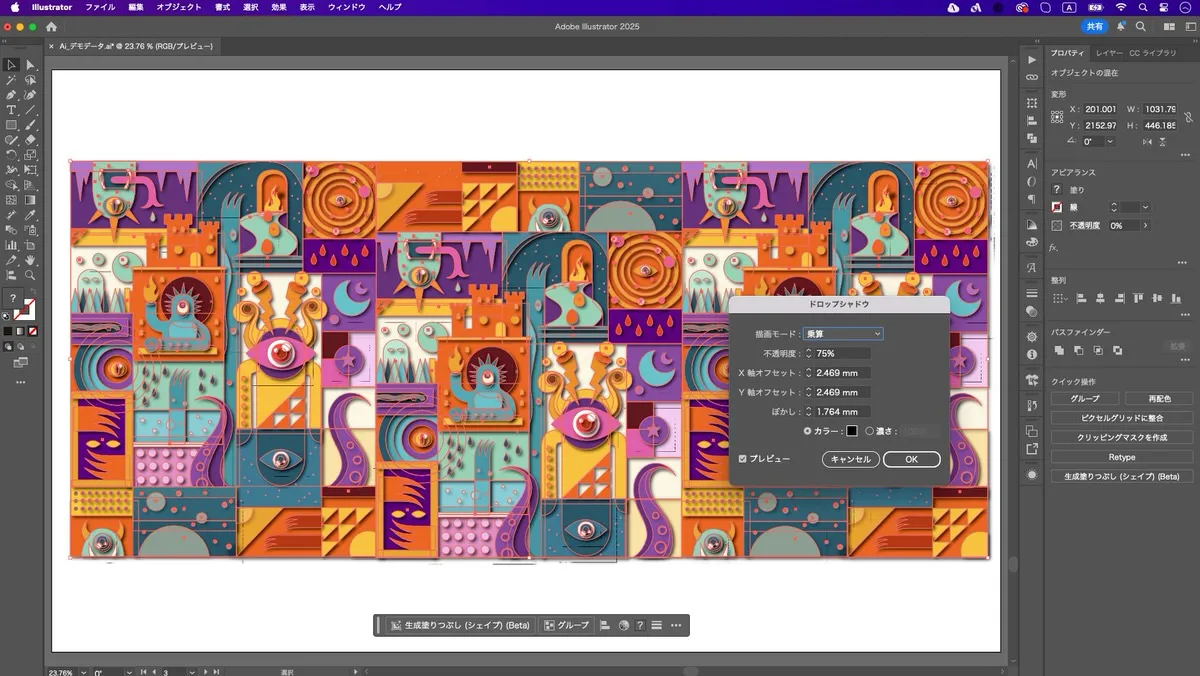Click the horizontal align center icon in 整列
This screenshot has width=1200, height=676.
1100,298
